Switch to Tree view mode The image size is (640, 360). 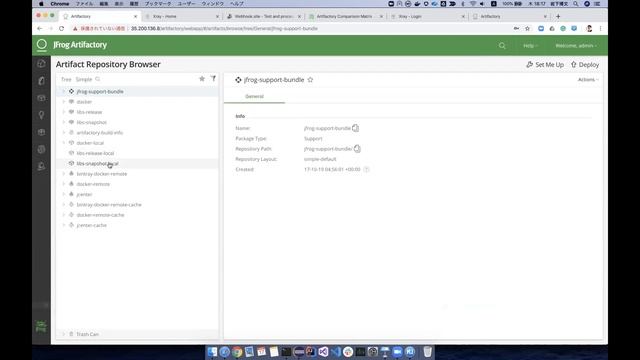coord(66,79)
